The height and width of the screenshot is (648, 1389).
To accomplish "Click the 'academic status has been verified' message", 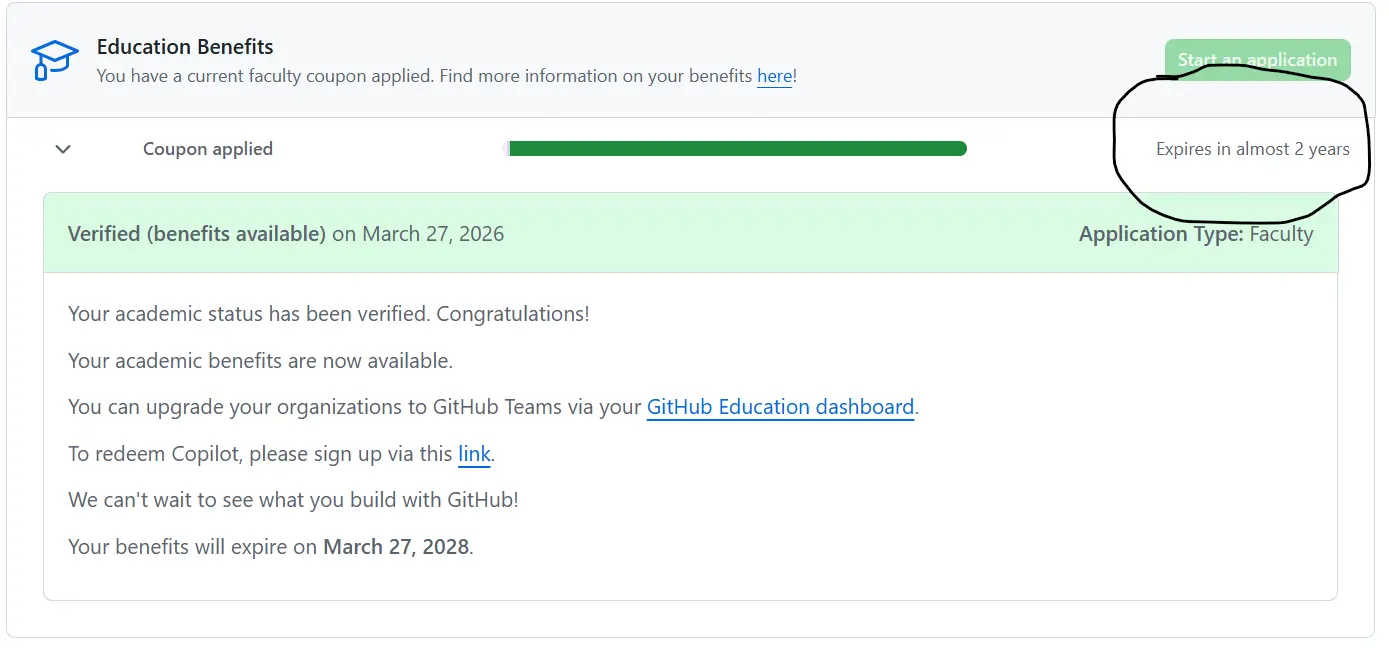I will [329, 314].
